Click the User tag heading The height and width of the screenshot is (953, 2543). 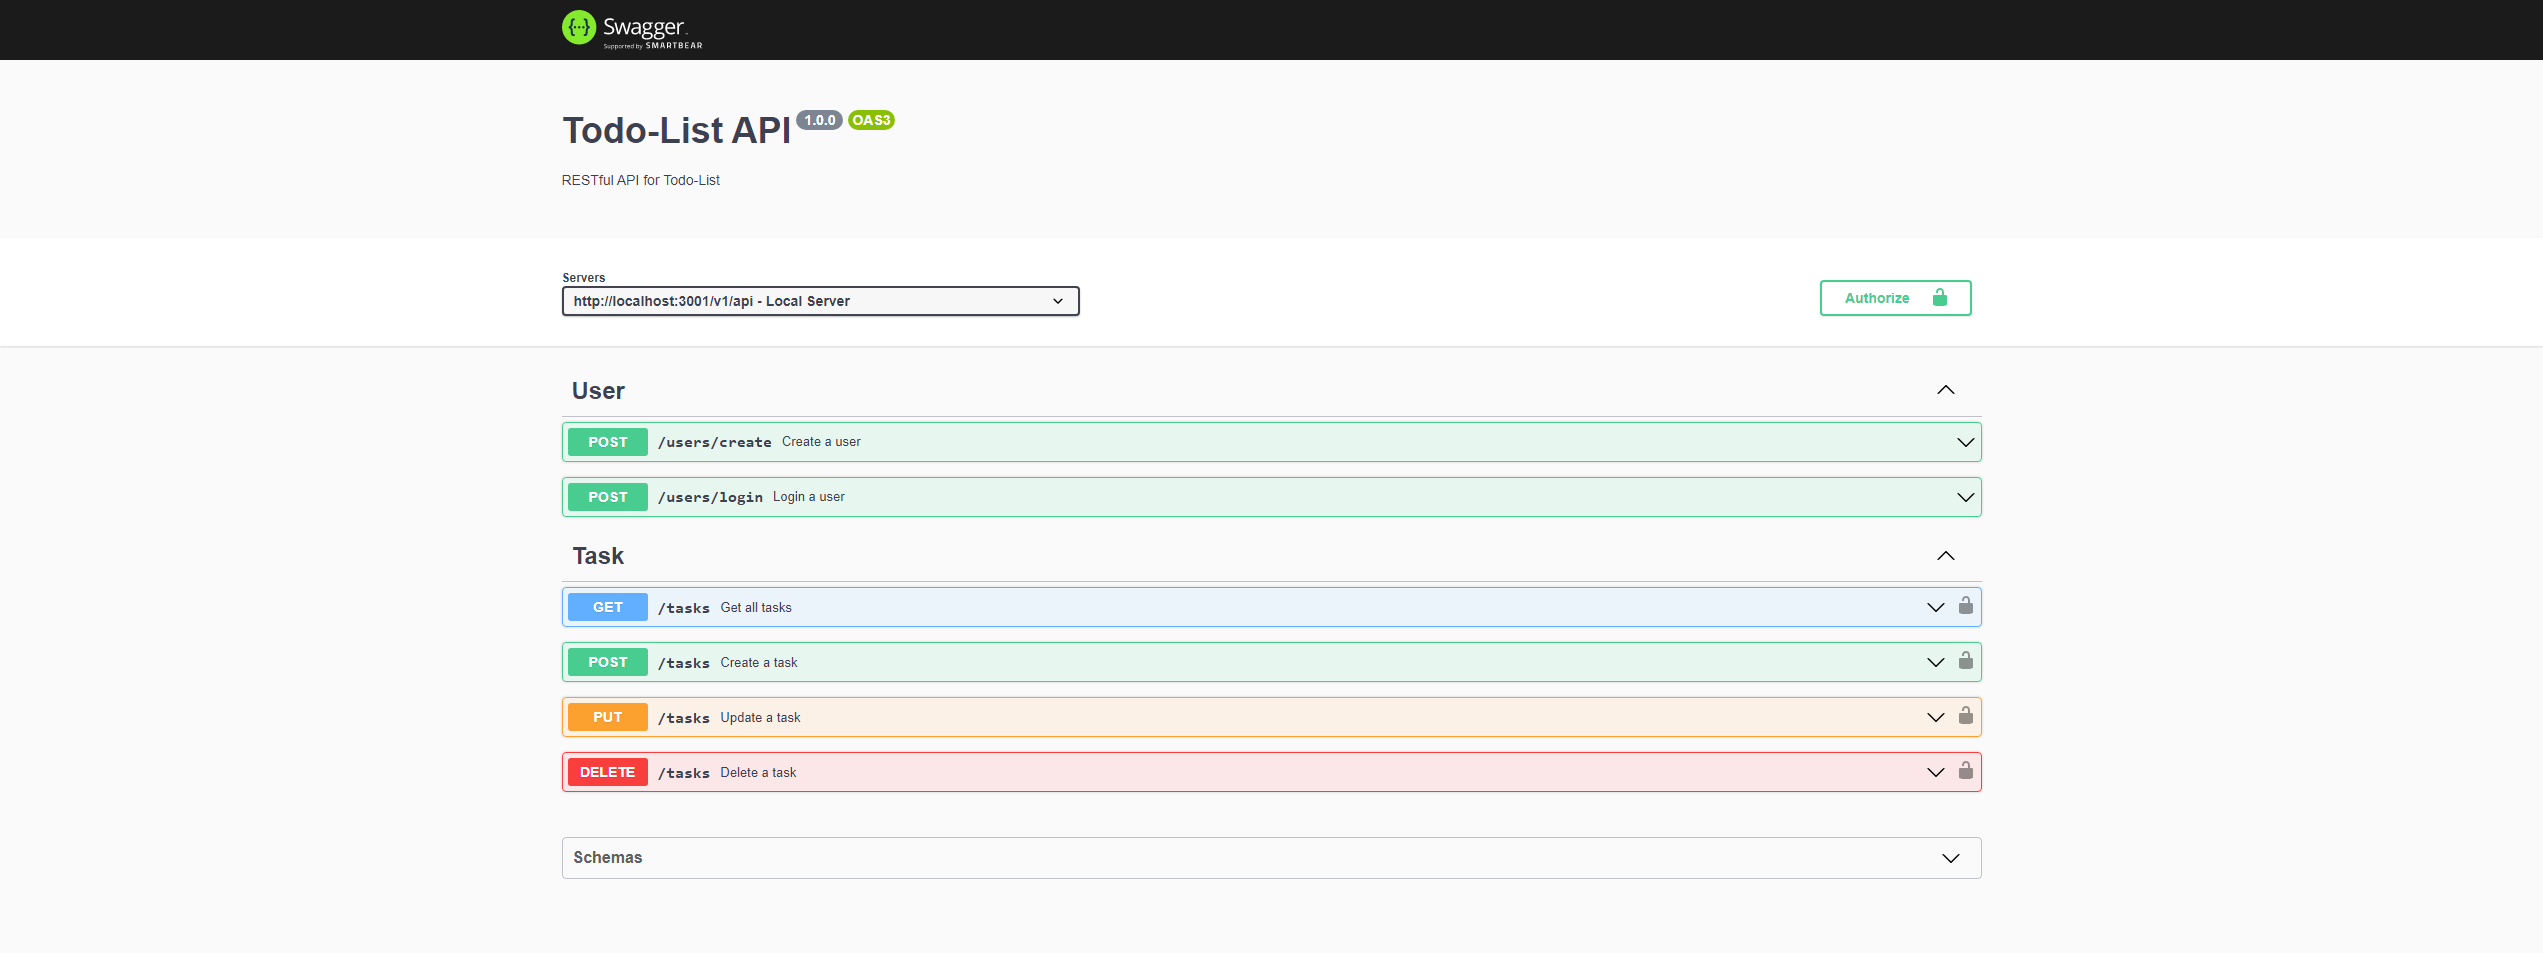coord(598,391)
